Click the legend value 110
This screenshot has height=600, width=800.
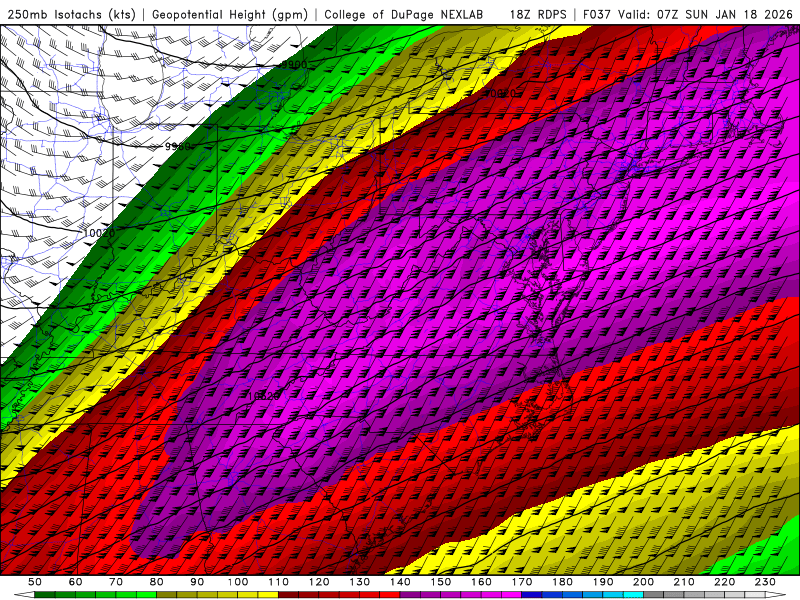click(279, 582)
